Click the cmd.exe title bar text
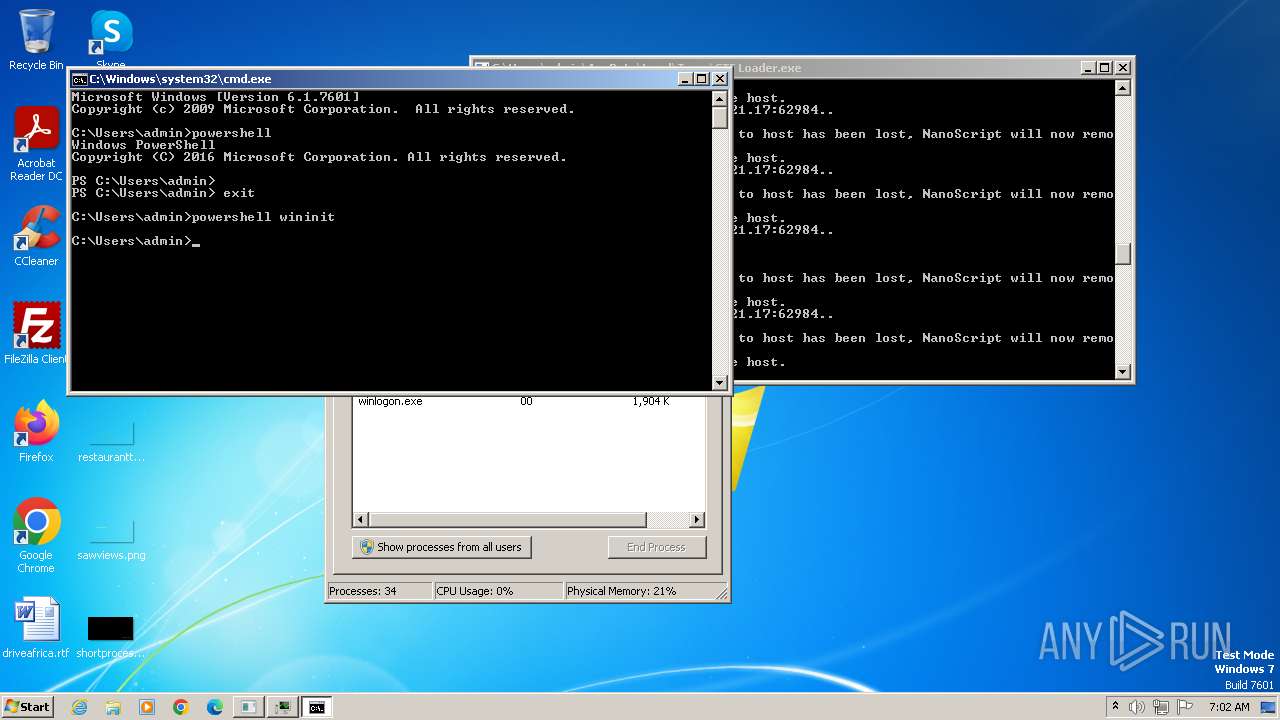The width and height of the screenshot is (1280, 720). coord(180,79)
